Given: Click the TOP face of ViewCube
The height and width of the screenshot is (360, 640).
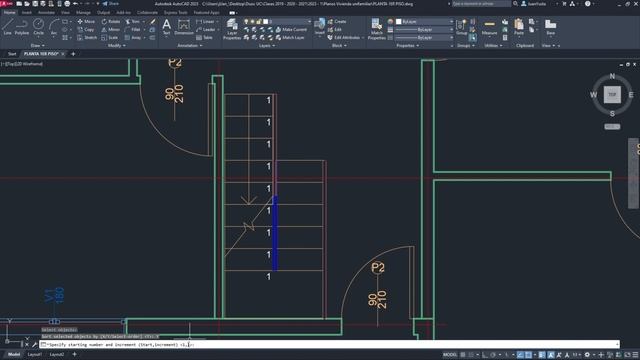Looking at the screenshot, I should pyautogui.click(x=612, y=94).
